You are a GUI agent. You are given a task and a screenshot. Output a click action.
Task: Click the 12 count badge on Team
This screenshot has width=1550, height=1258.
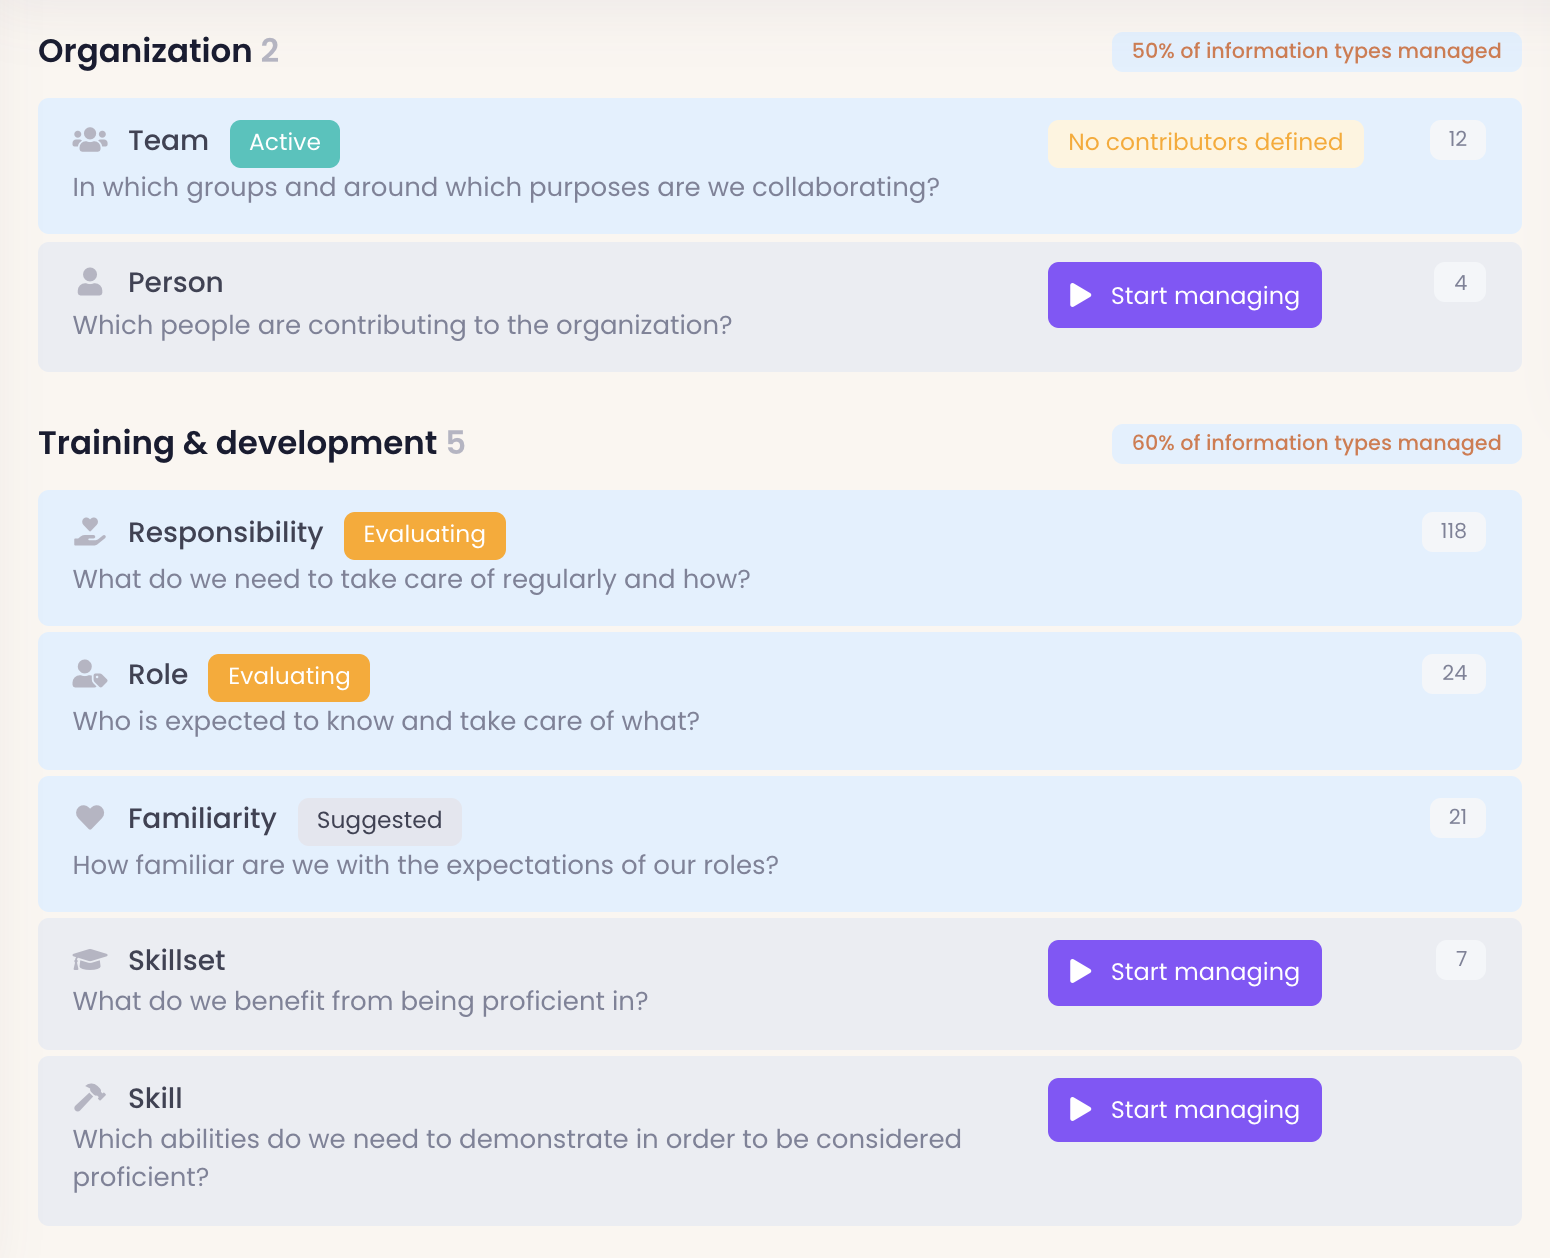click(1457, 140)
